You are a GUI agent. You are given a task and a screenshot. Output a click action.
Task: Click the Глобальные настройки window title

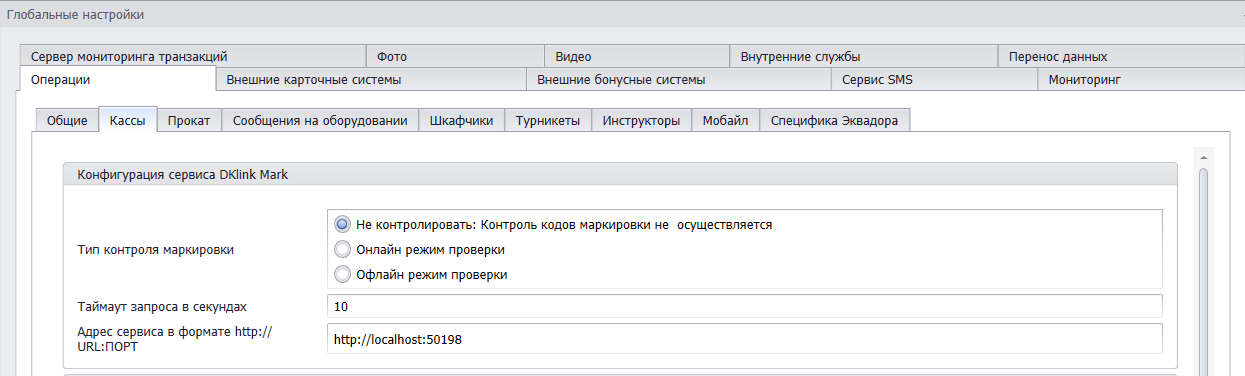pyautogui.click(x=75, y=14)
